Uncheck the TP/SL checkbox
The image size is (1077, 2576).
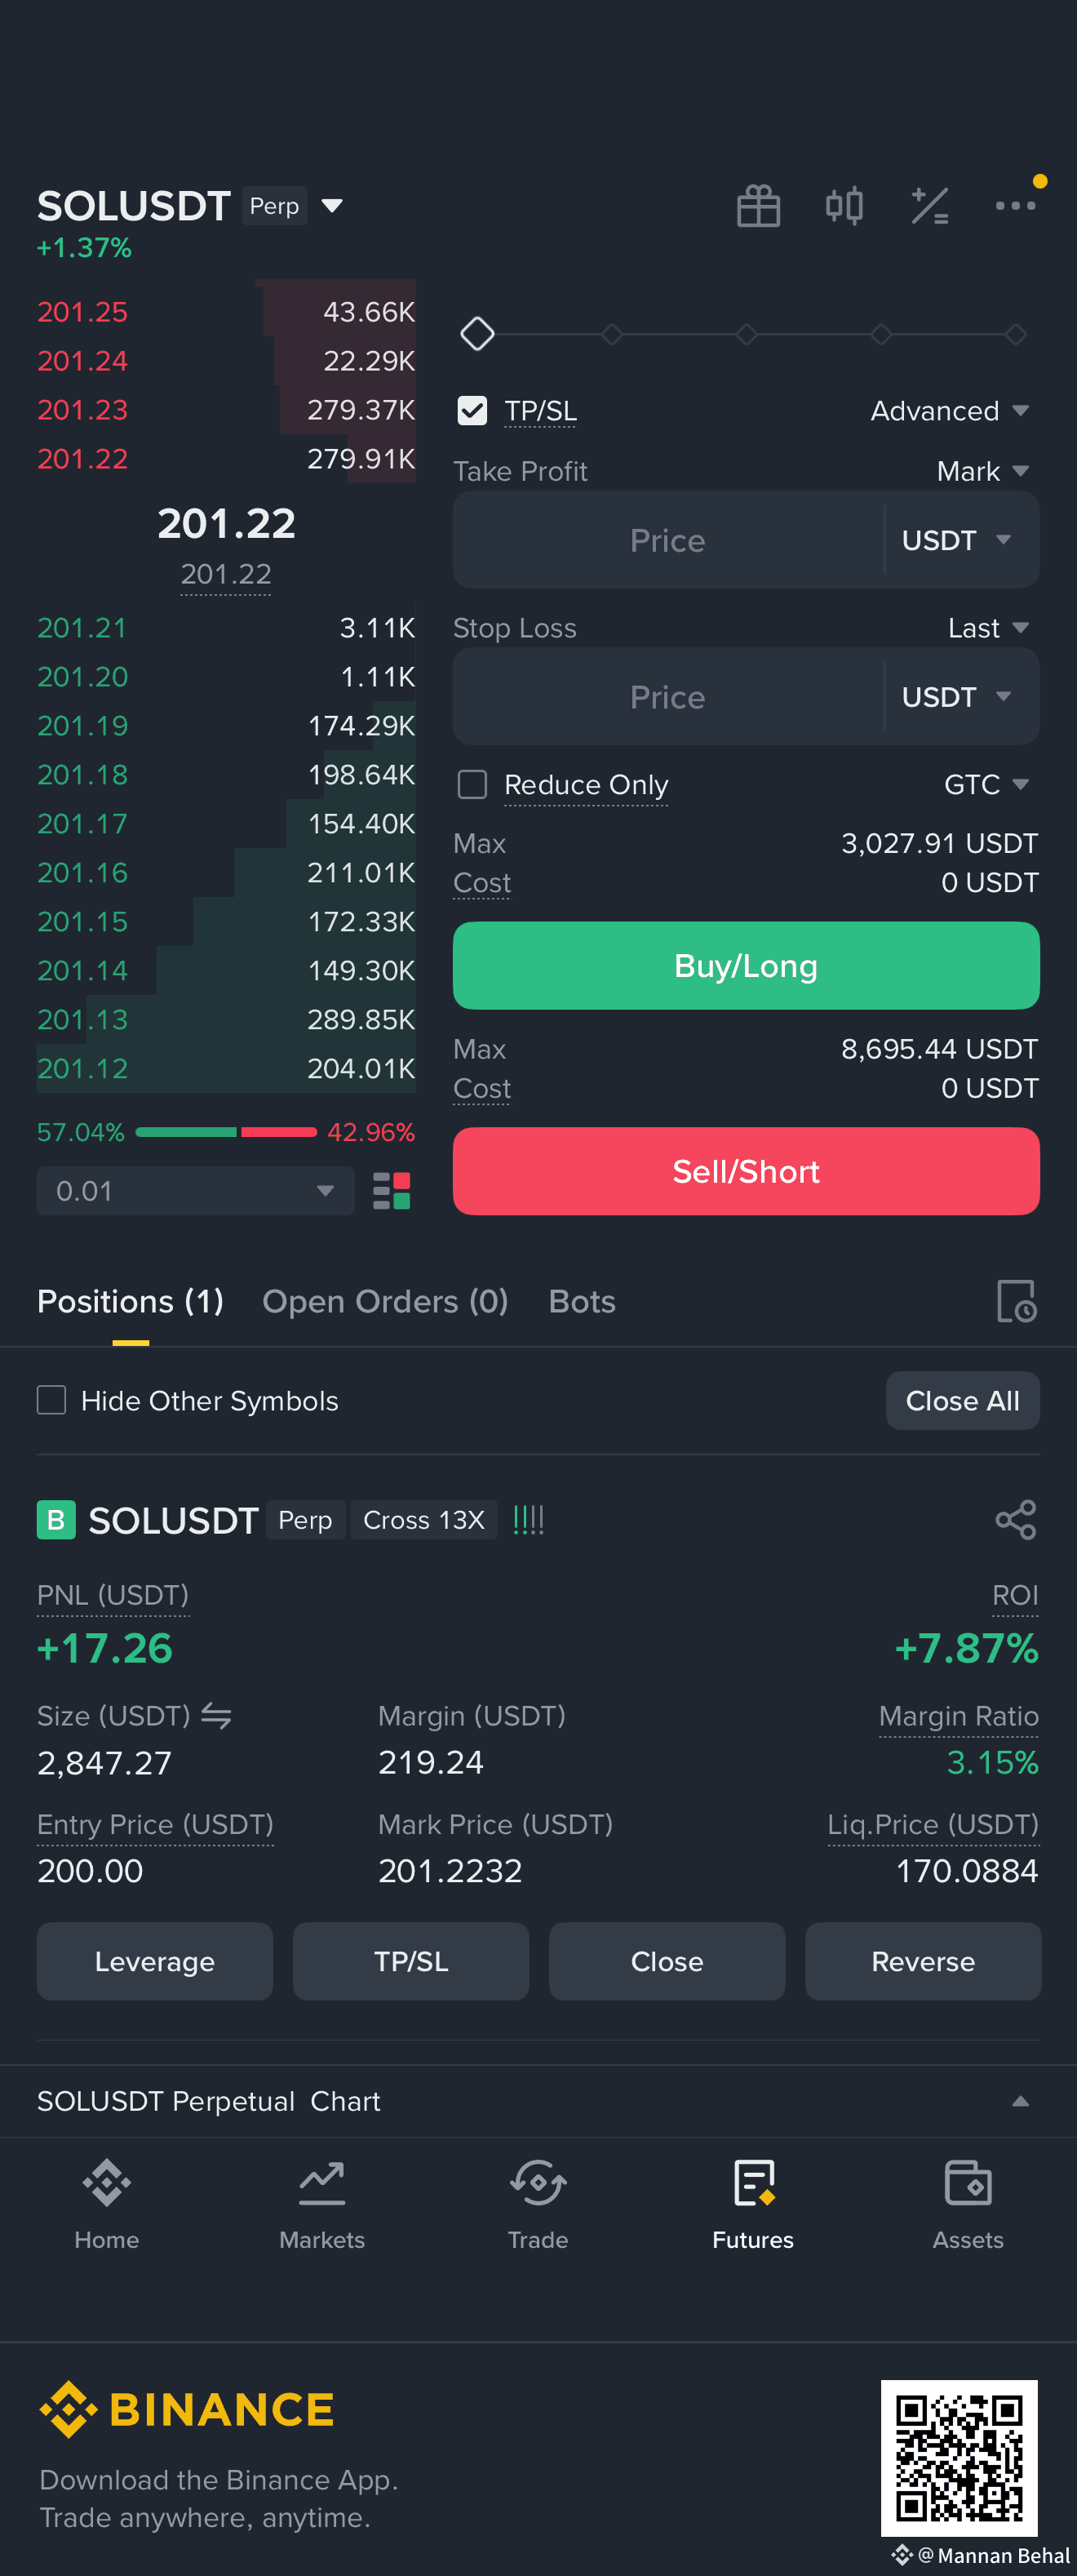472,411
